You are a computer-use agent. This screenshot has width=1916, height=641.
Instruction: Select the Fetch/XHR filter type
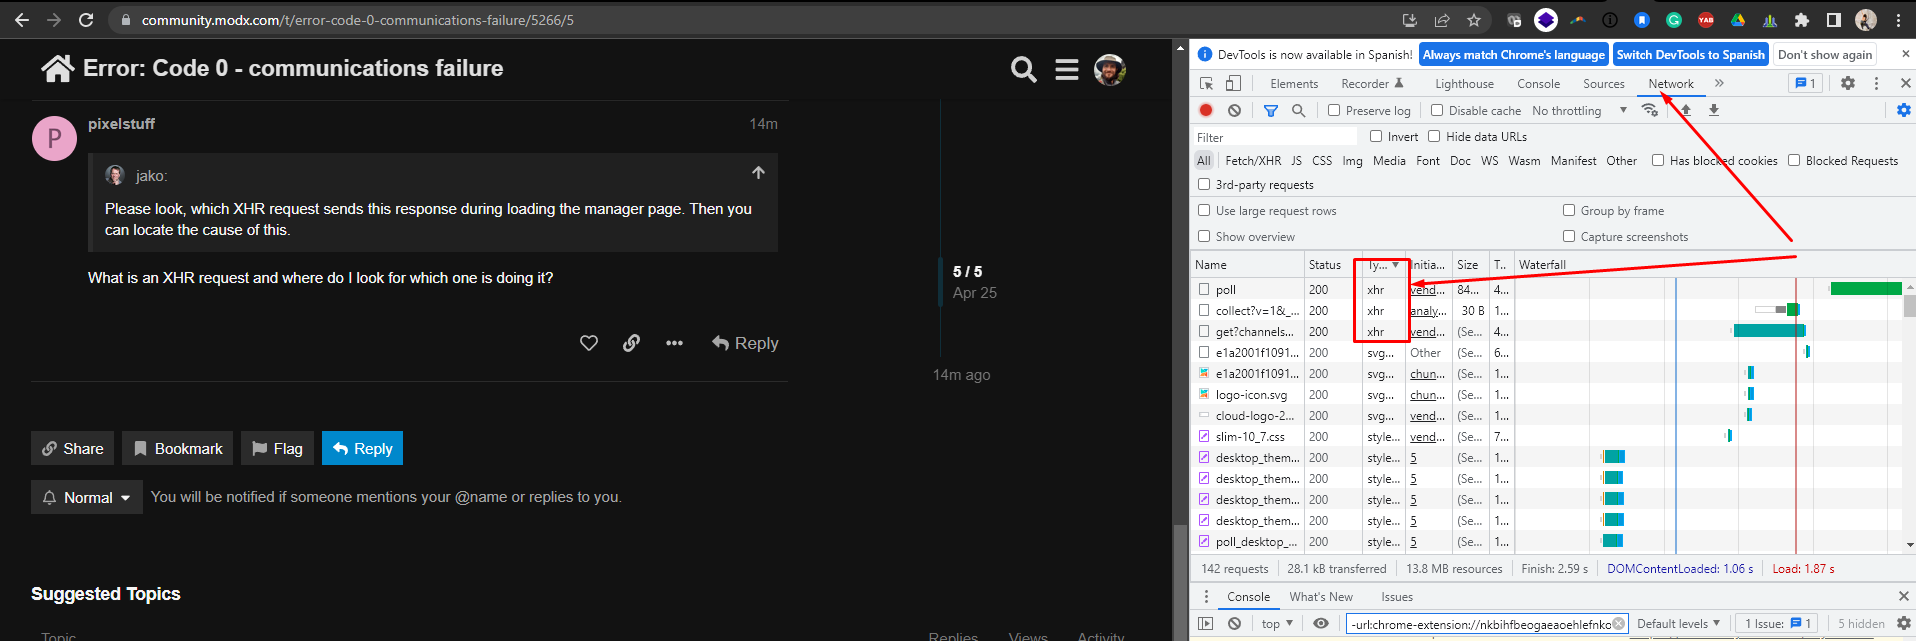tap(1252, 161)
